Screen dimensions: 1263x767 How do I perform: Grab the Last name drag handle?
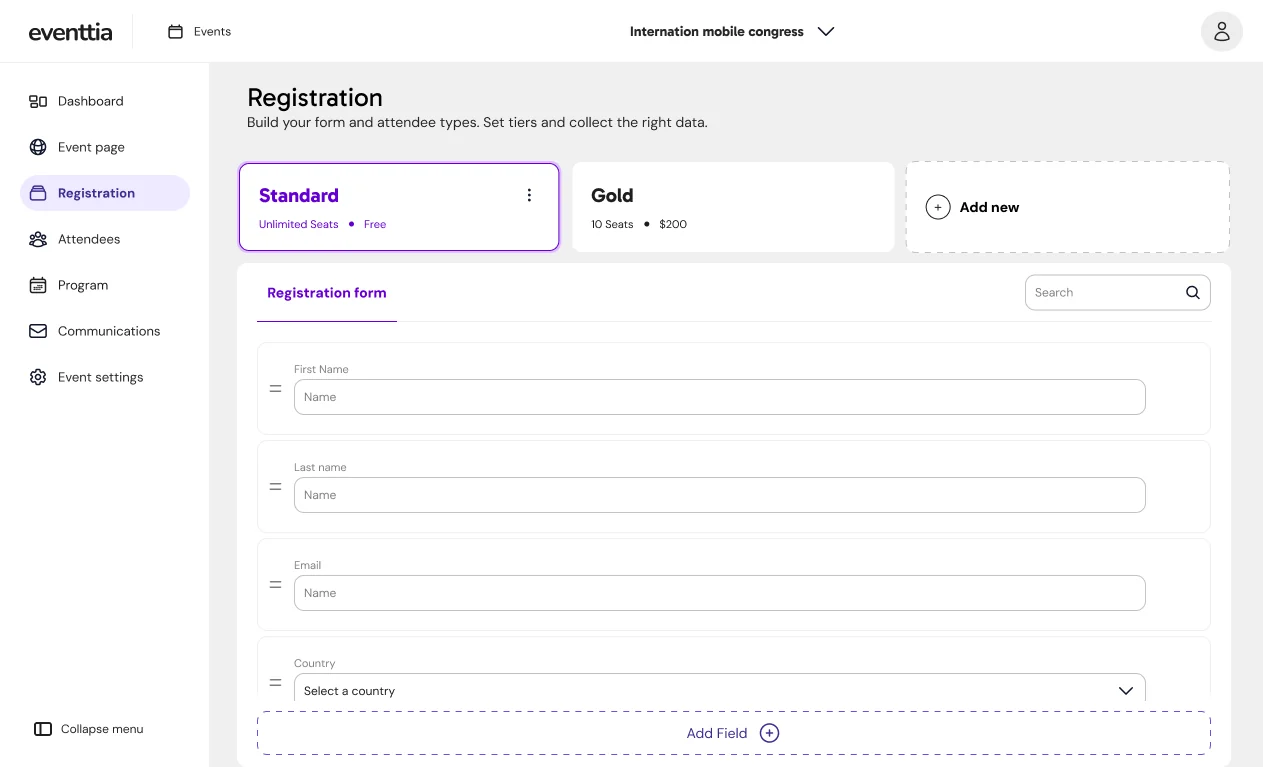pyautogui.click(x=276, y=487)
